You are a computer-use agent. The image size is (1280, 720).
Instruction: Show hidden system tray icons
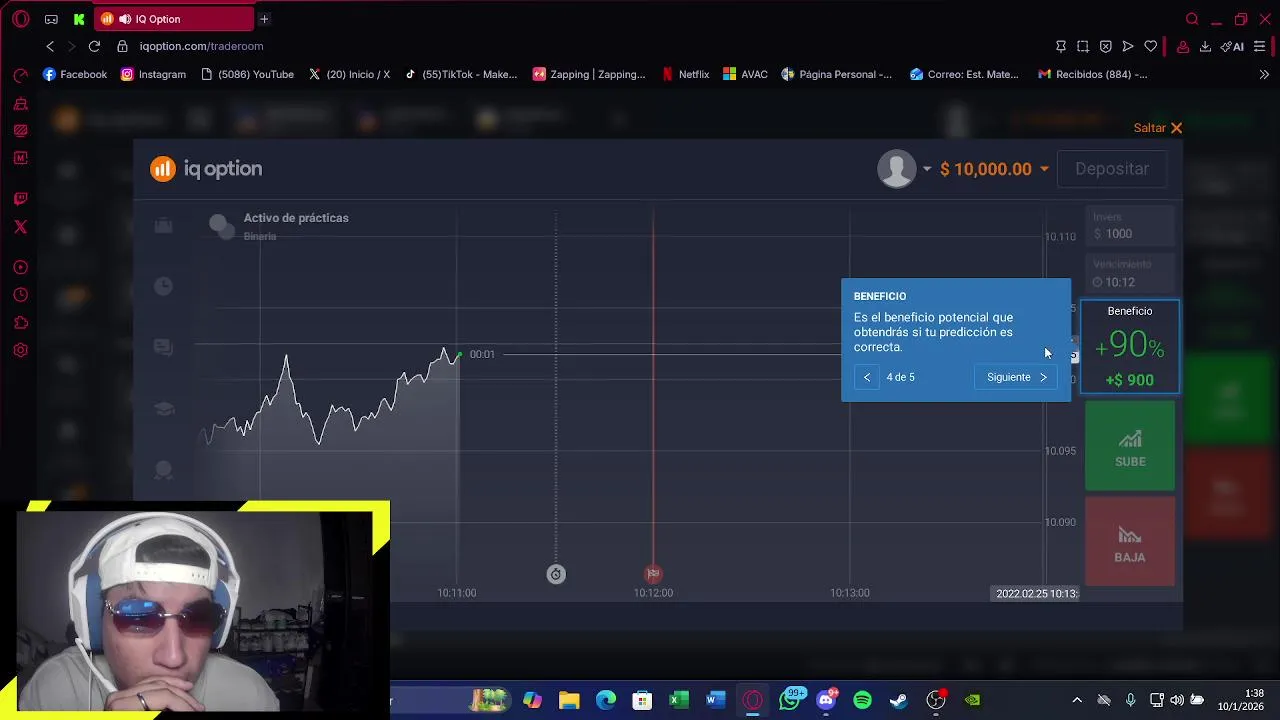[x=1077, y=700]
